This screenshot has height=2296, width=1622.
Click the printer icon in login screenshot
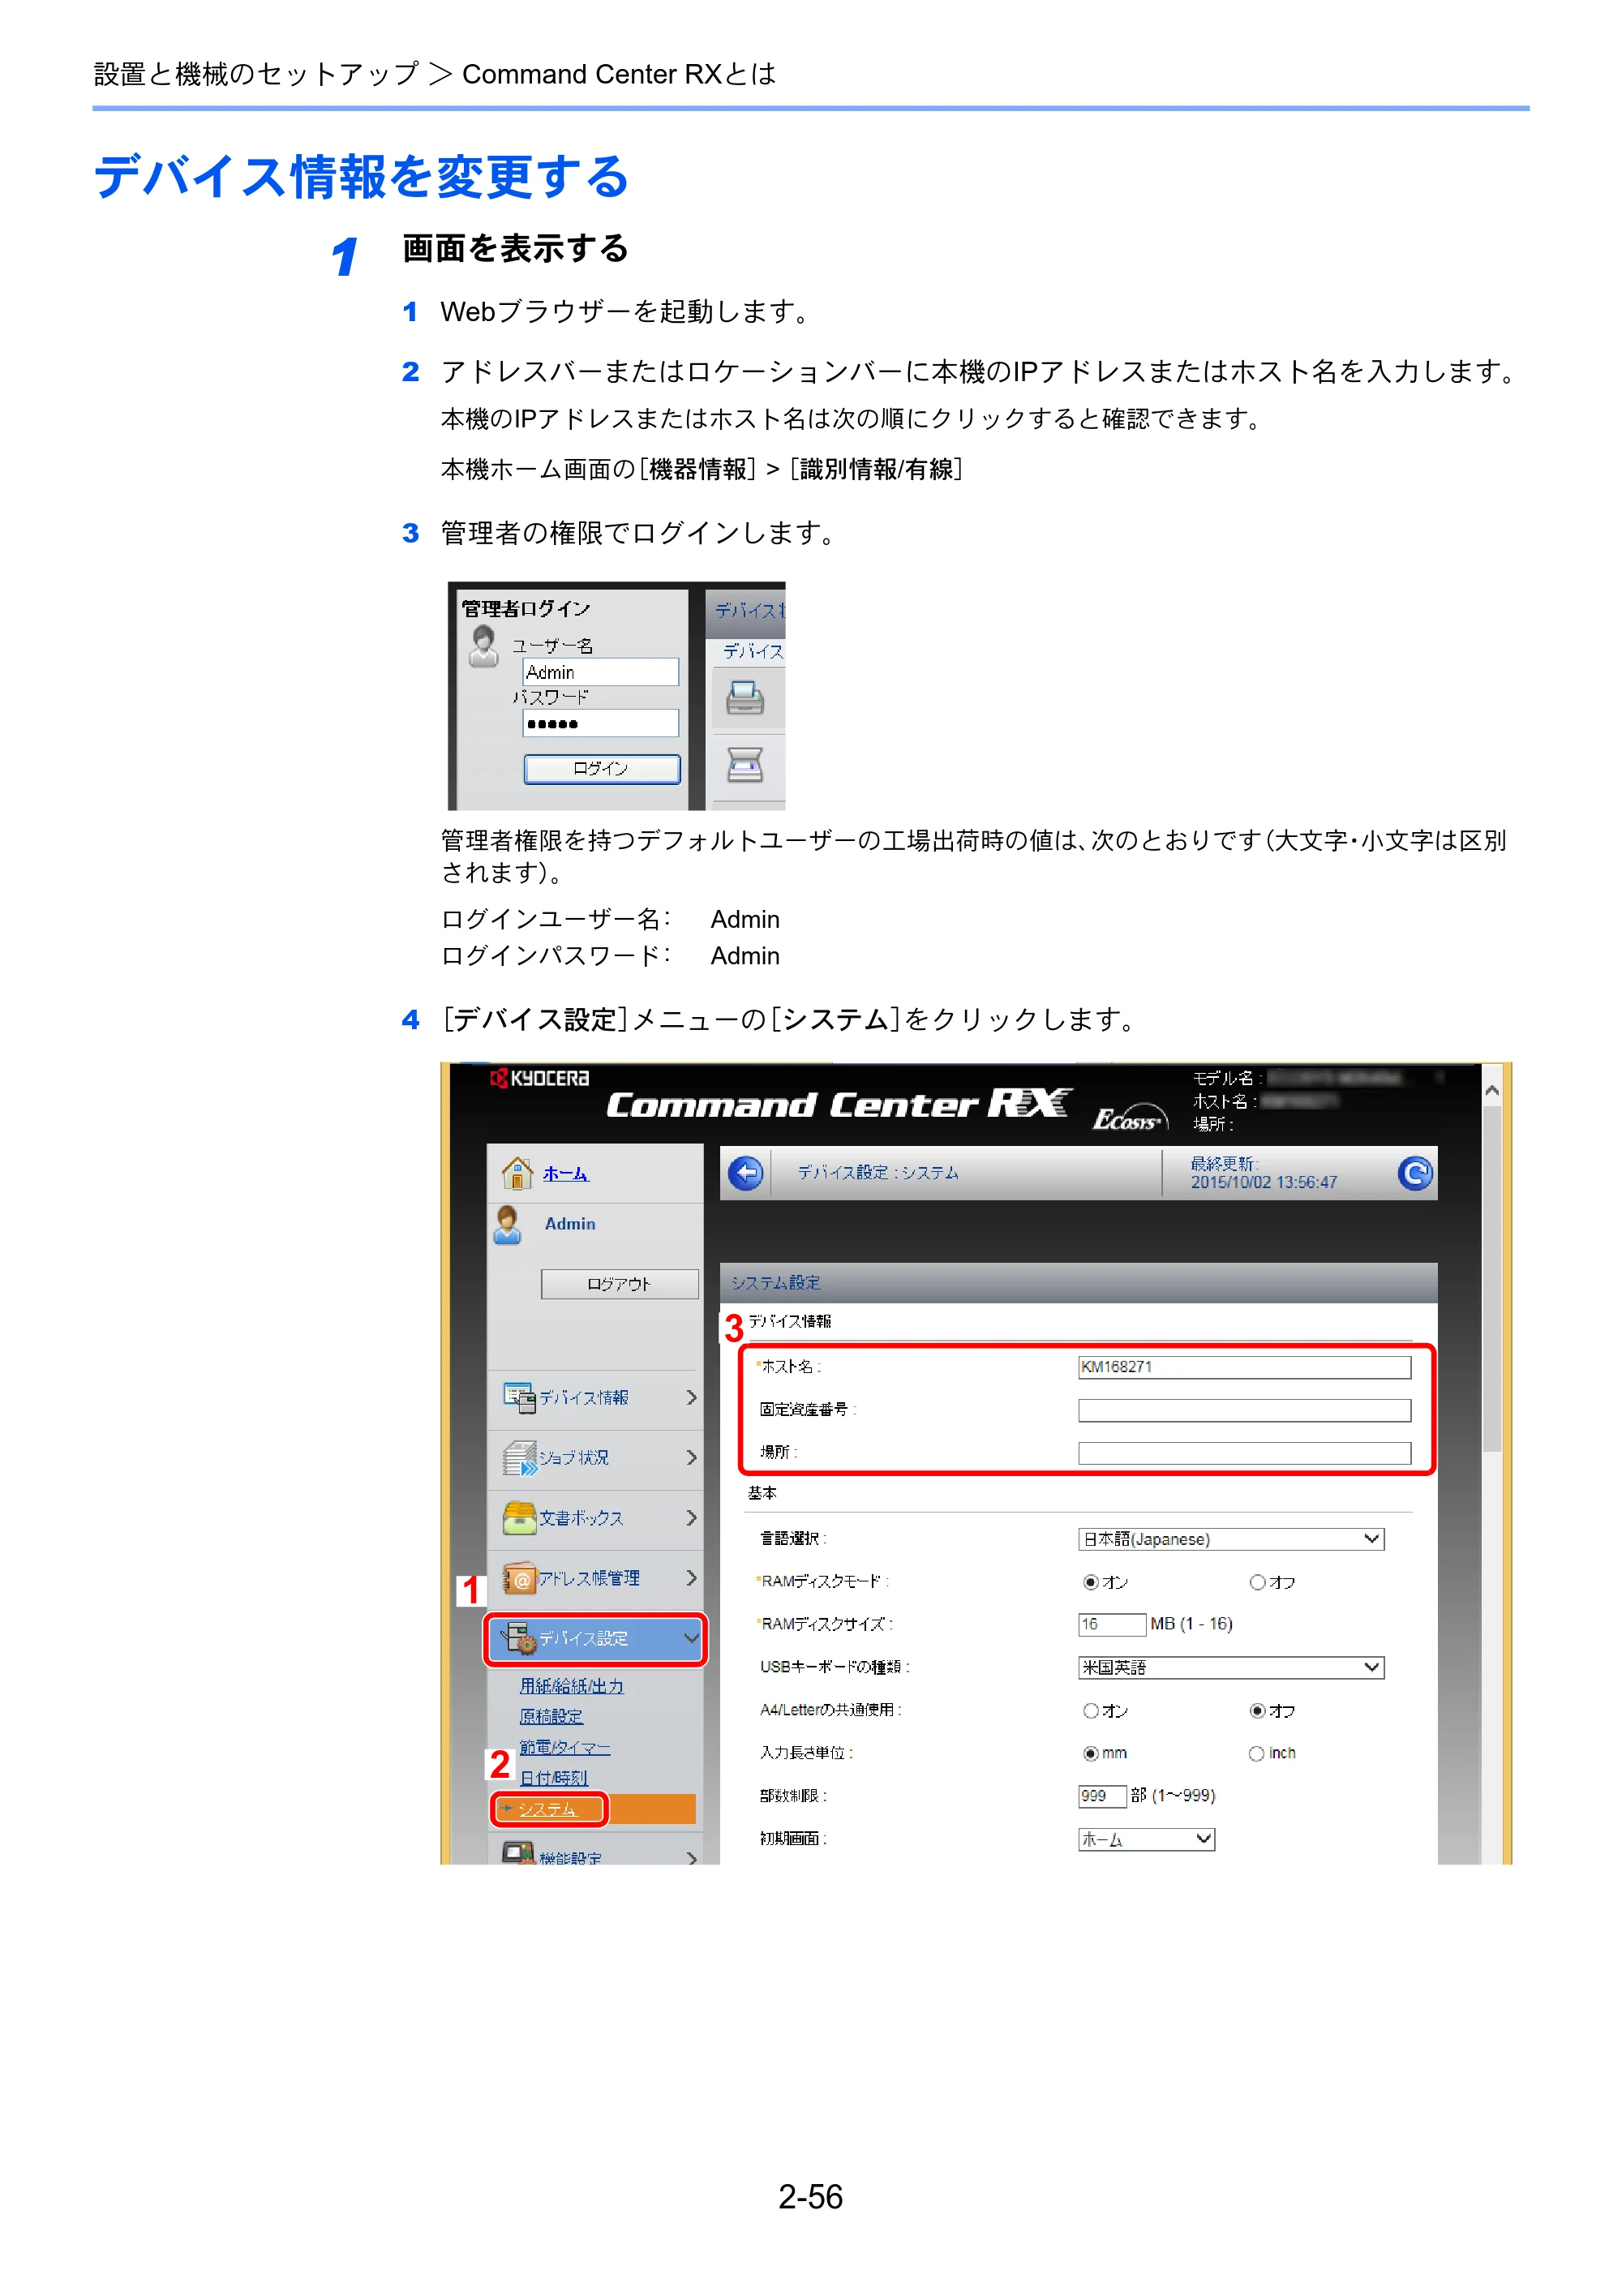pos(745,697)
